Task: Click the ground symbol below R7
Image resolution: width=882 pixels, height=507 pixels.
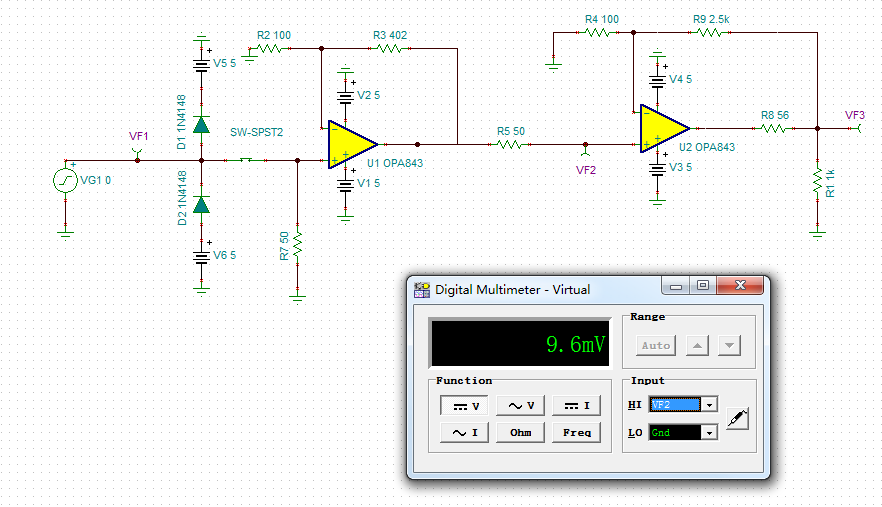Action: tap(298, 297)
